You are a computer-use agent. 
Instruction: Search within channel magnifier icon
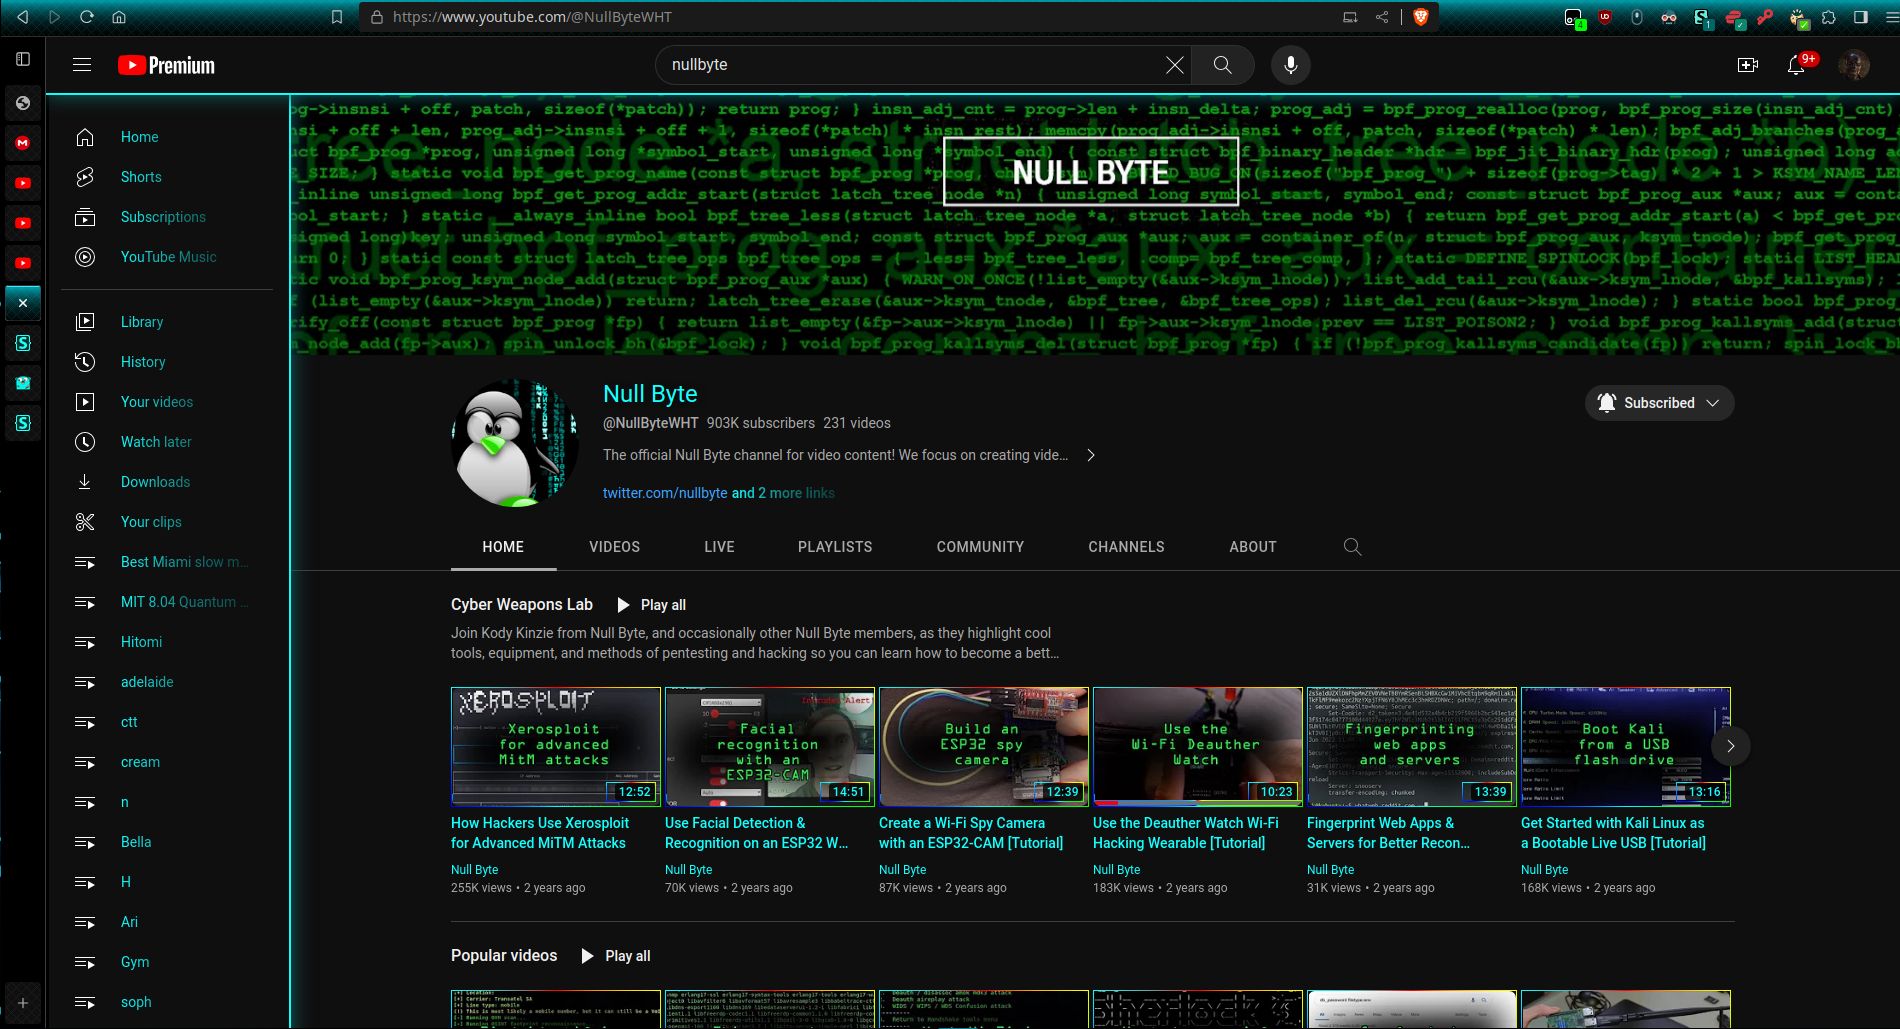pyautogui.click(x=1352, y=547)
